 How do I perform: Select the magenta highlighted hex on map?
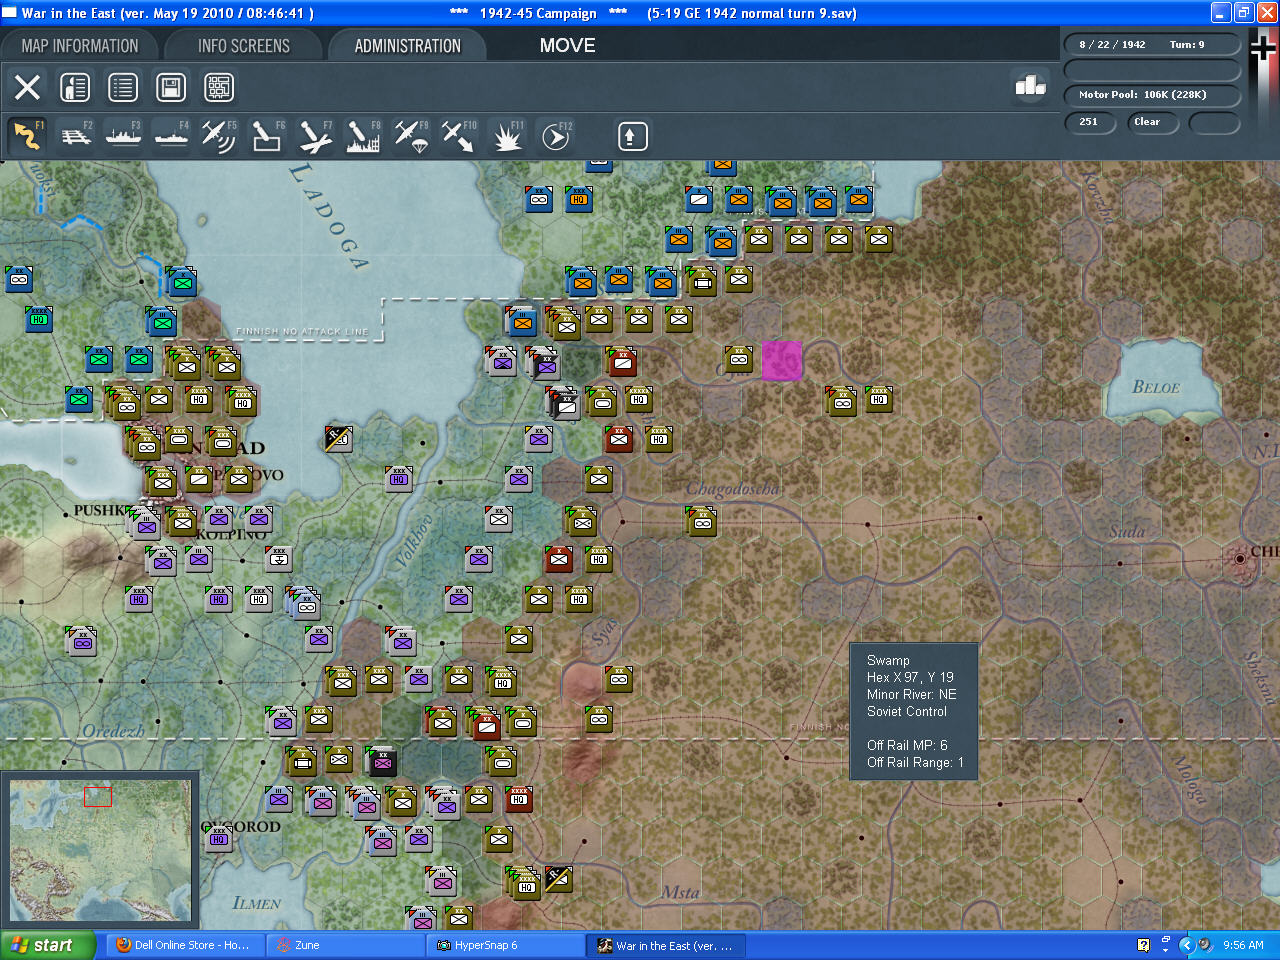[x=782, y=361]
